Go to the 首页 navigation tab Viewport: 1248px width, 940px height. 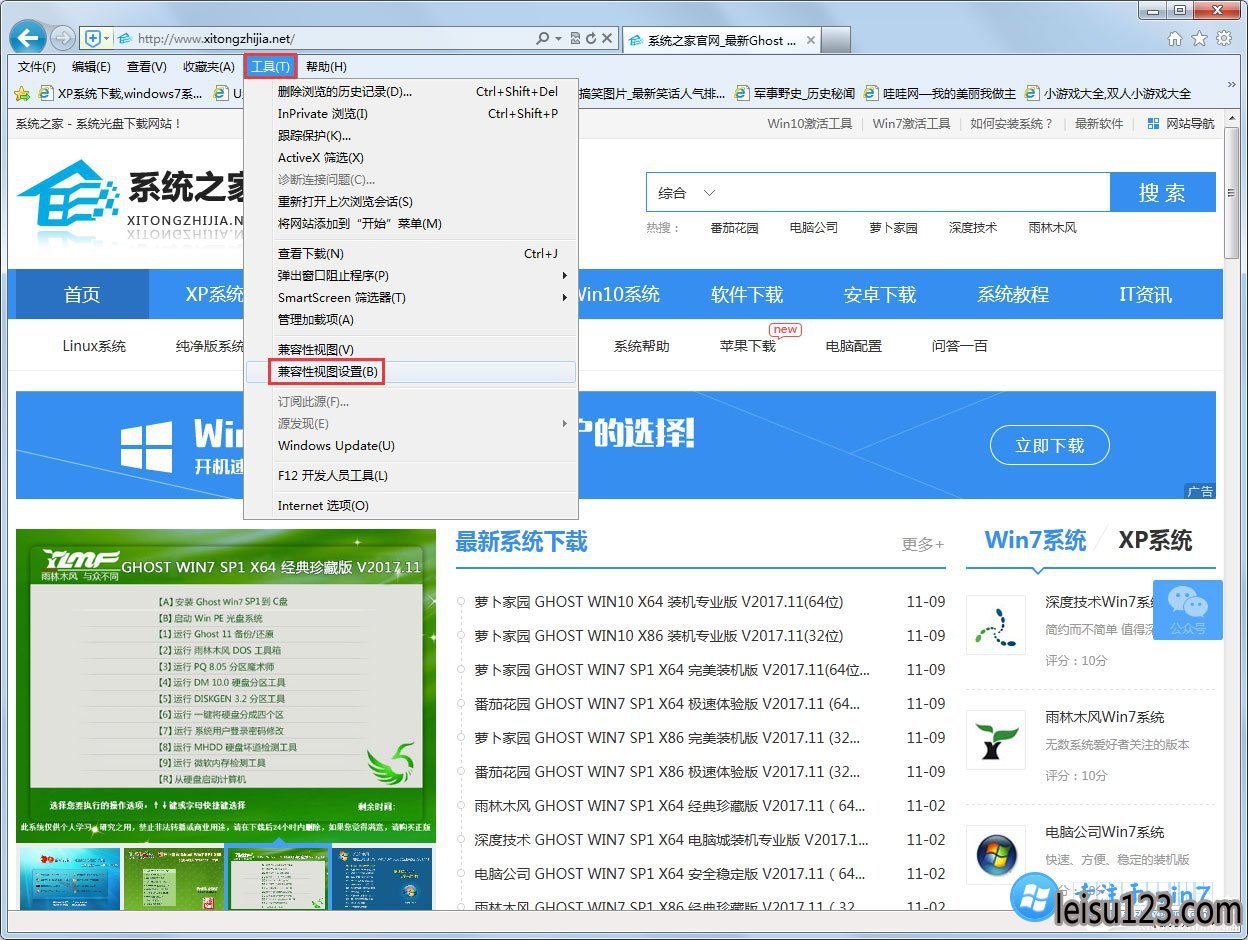(x=82, y=294)
